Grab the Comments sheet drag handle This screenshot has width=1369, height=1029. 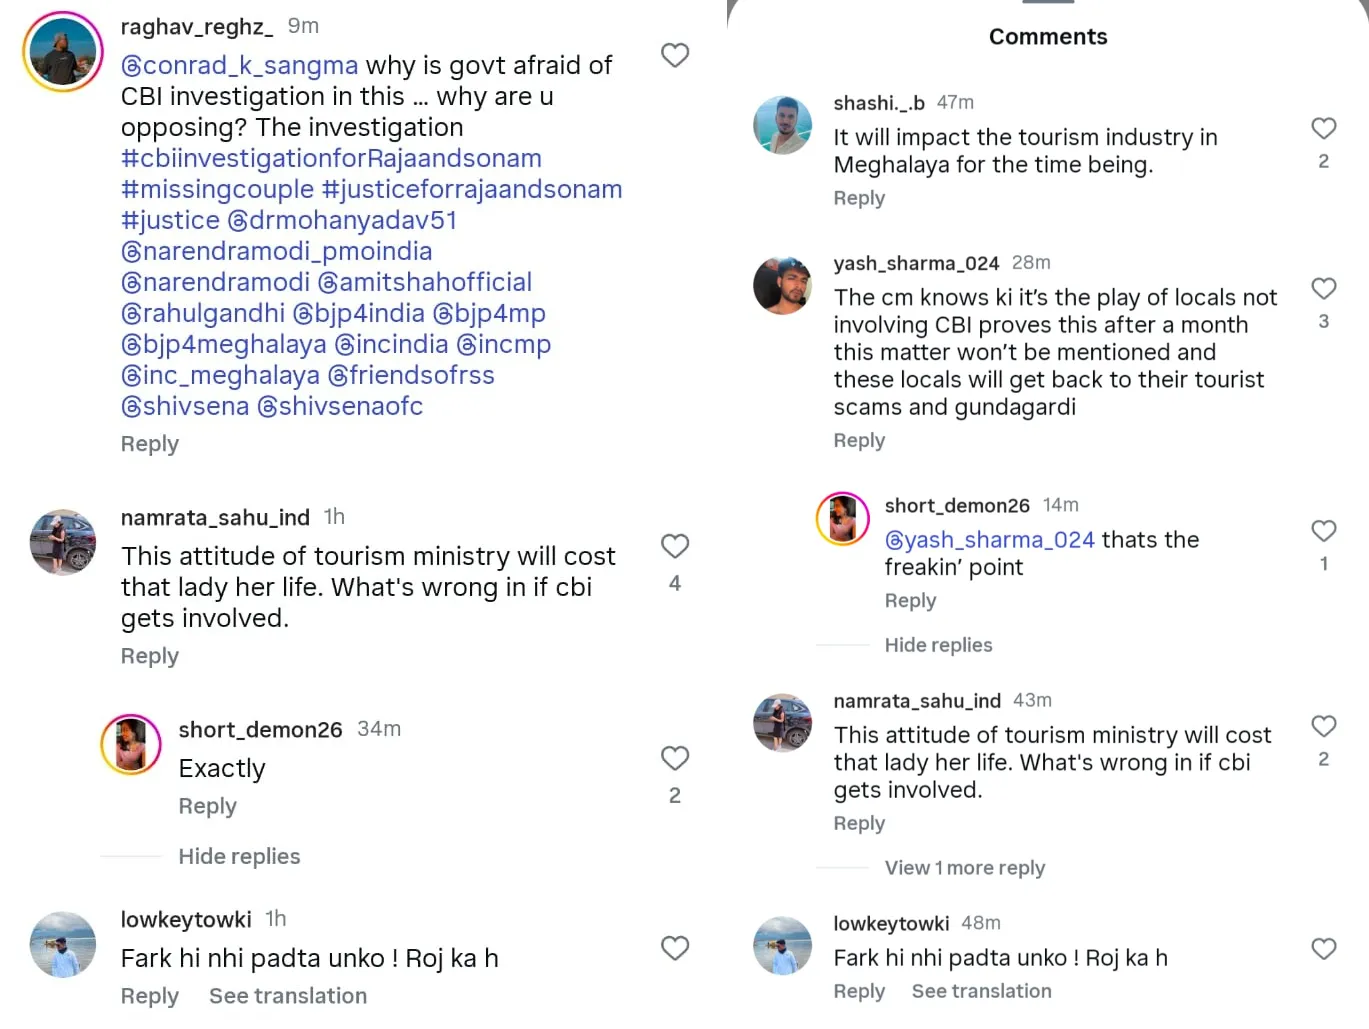pos(1047,2)
